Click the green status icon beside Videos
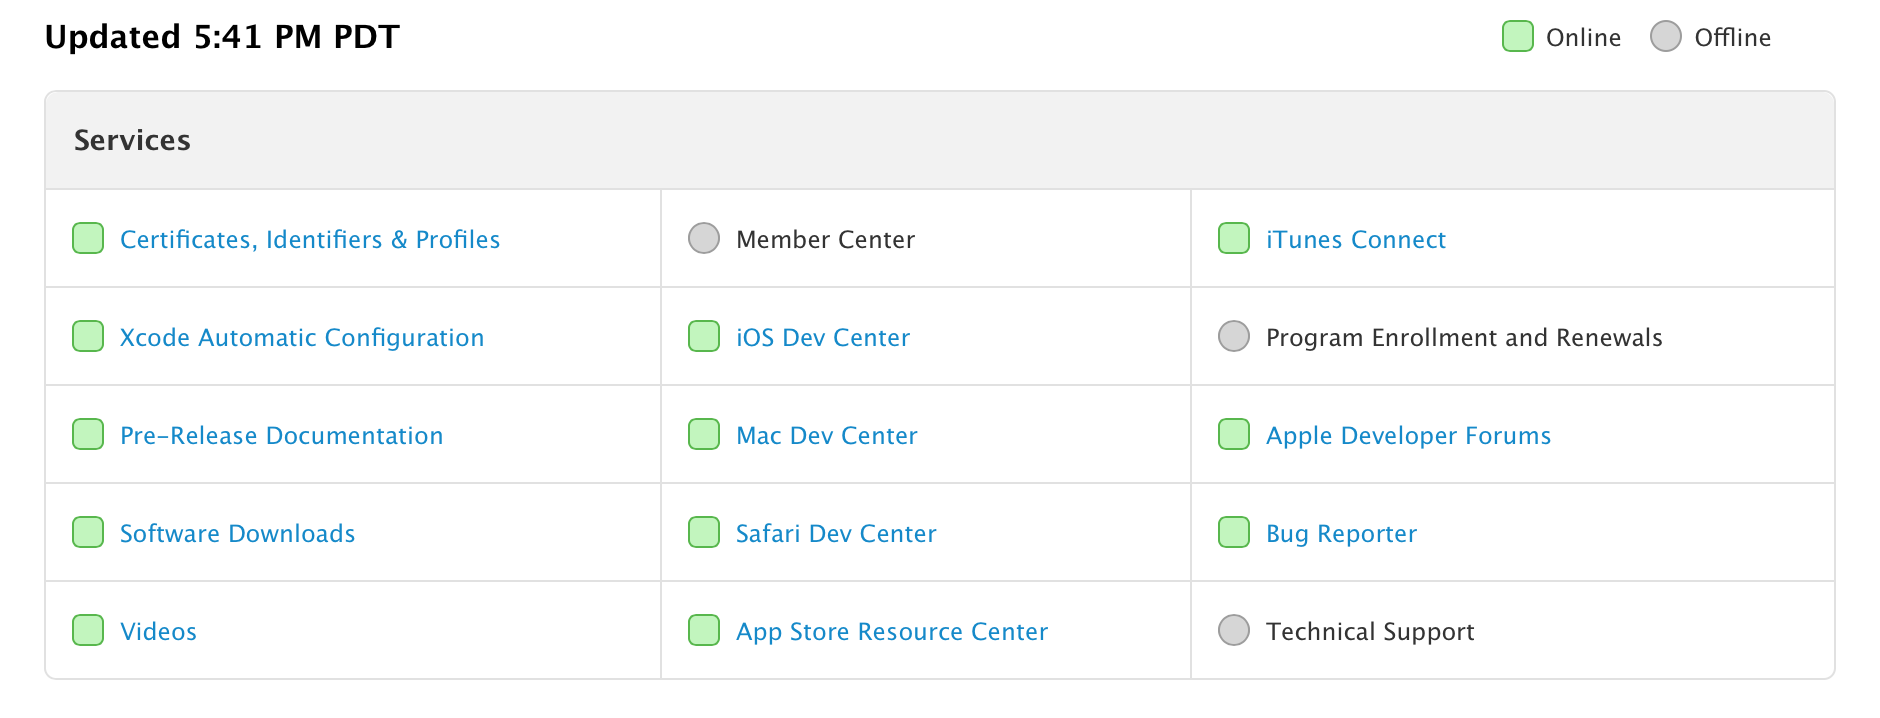The image size is (1880, 718). coord(88,631)
